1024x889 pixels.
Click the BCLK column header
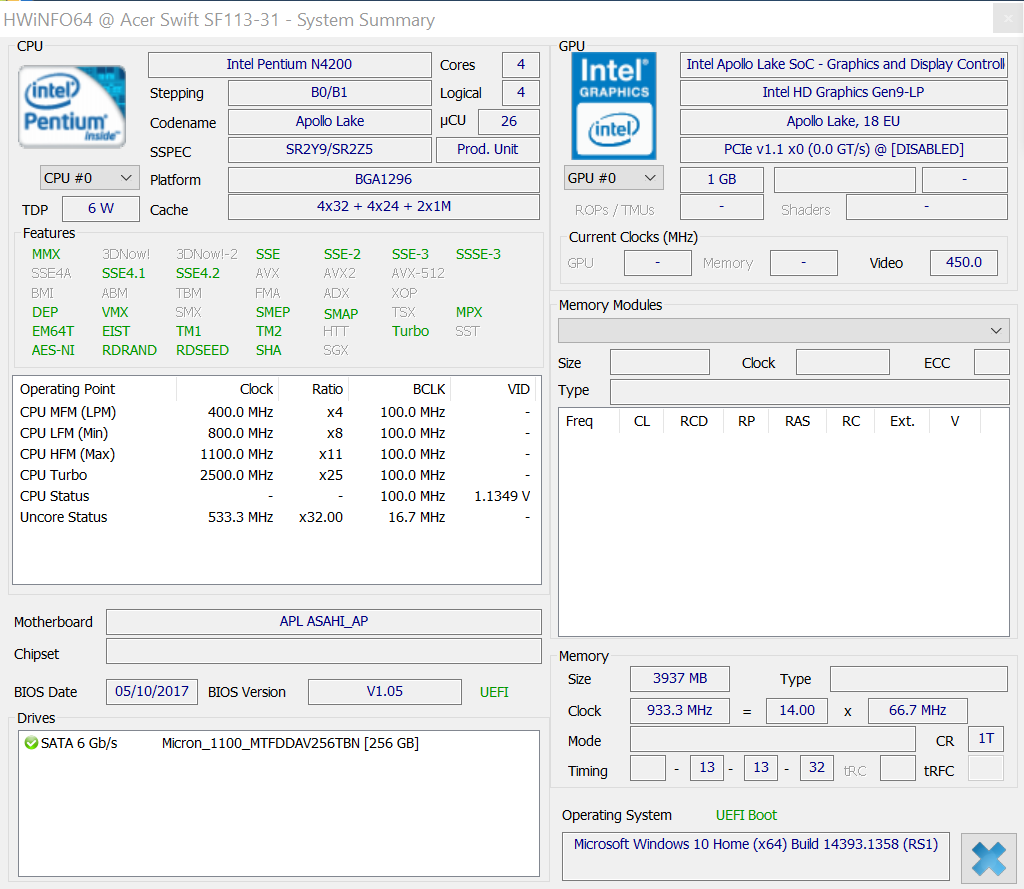tap(400, 389)
